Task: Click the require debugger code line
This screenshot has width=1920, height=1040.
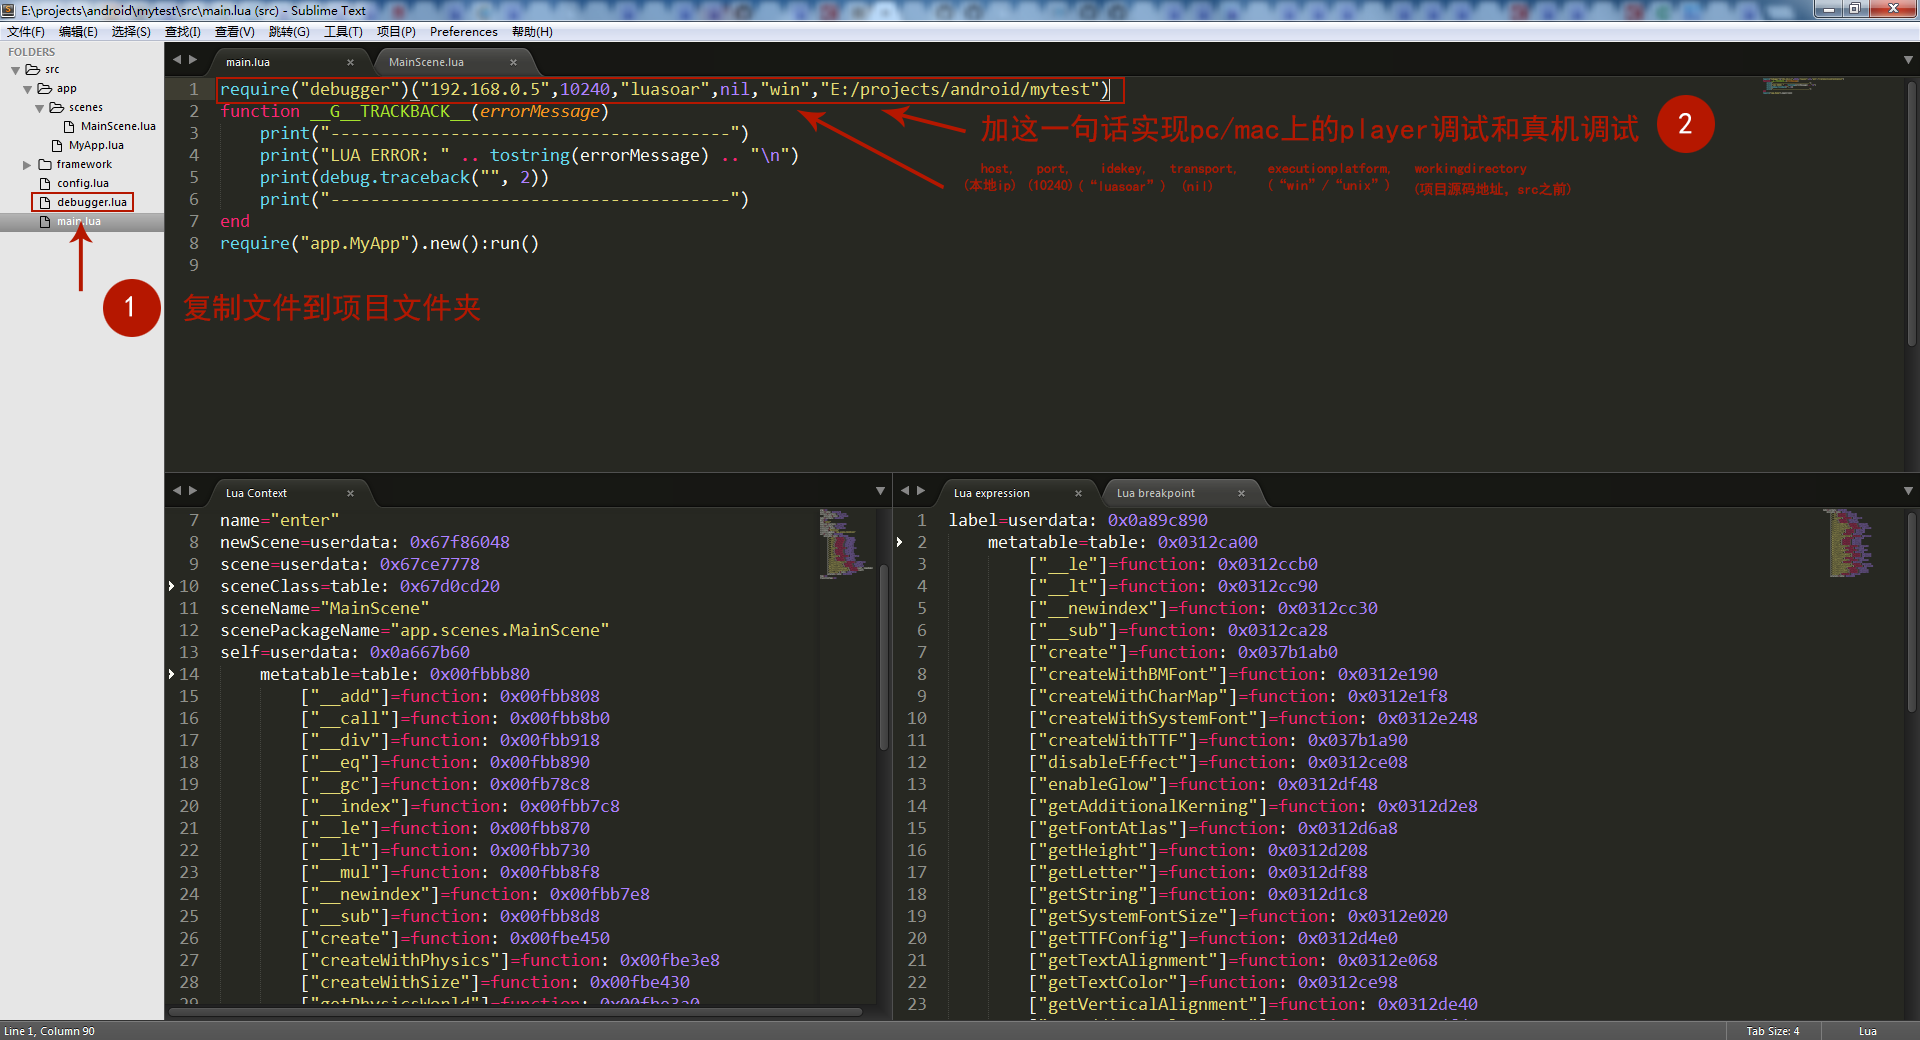Action: (665, 89)
